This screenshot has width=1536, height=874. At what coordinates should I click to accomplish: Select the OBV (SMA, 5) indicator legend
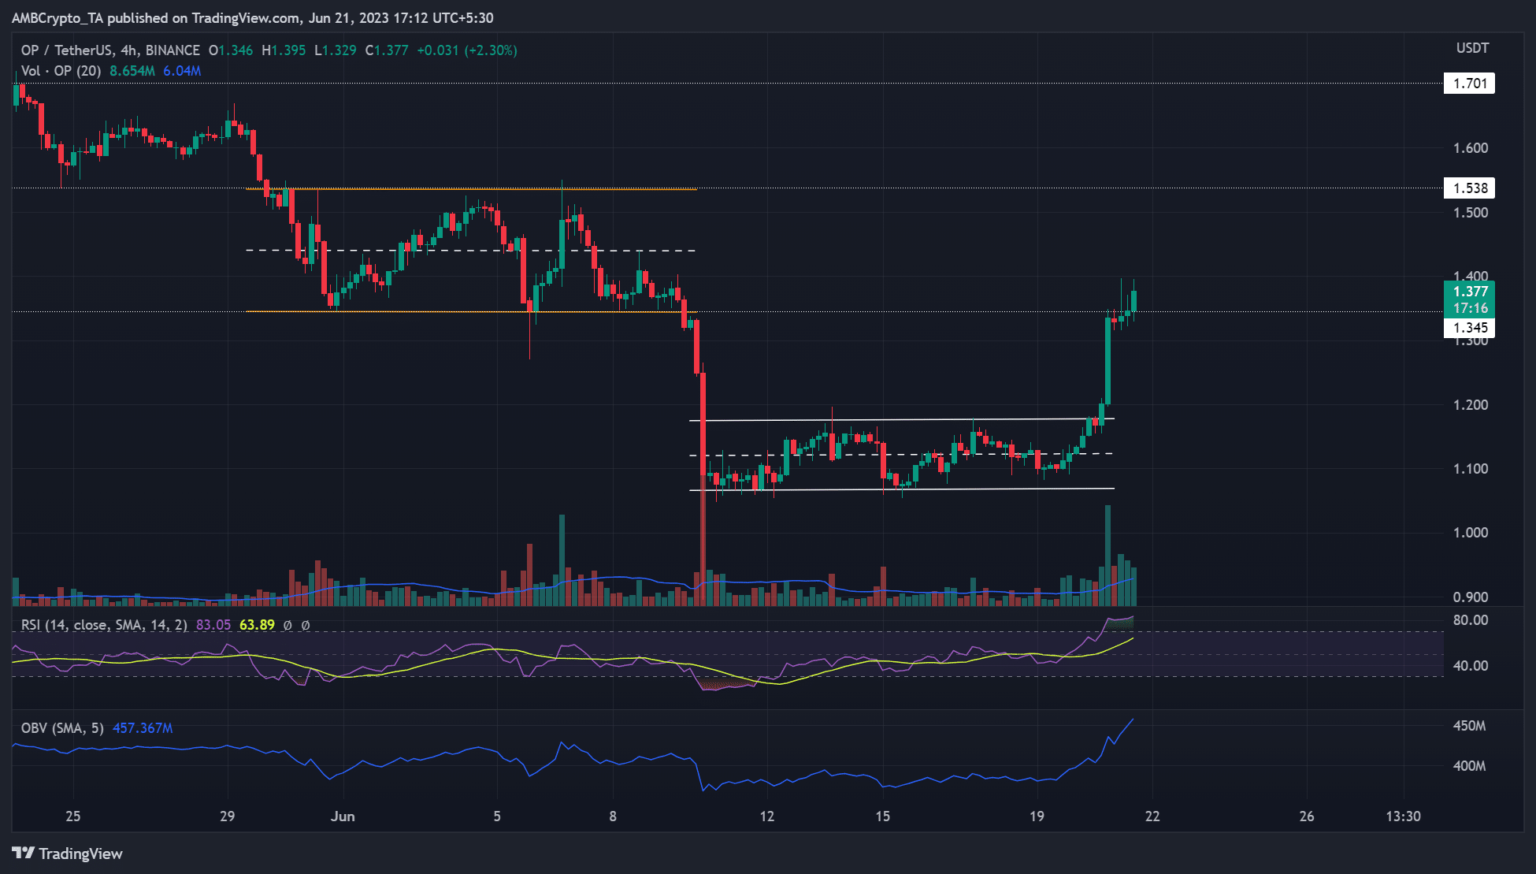(62, 728)
